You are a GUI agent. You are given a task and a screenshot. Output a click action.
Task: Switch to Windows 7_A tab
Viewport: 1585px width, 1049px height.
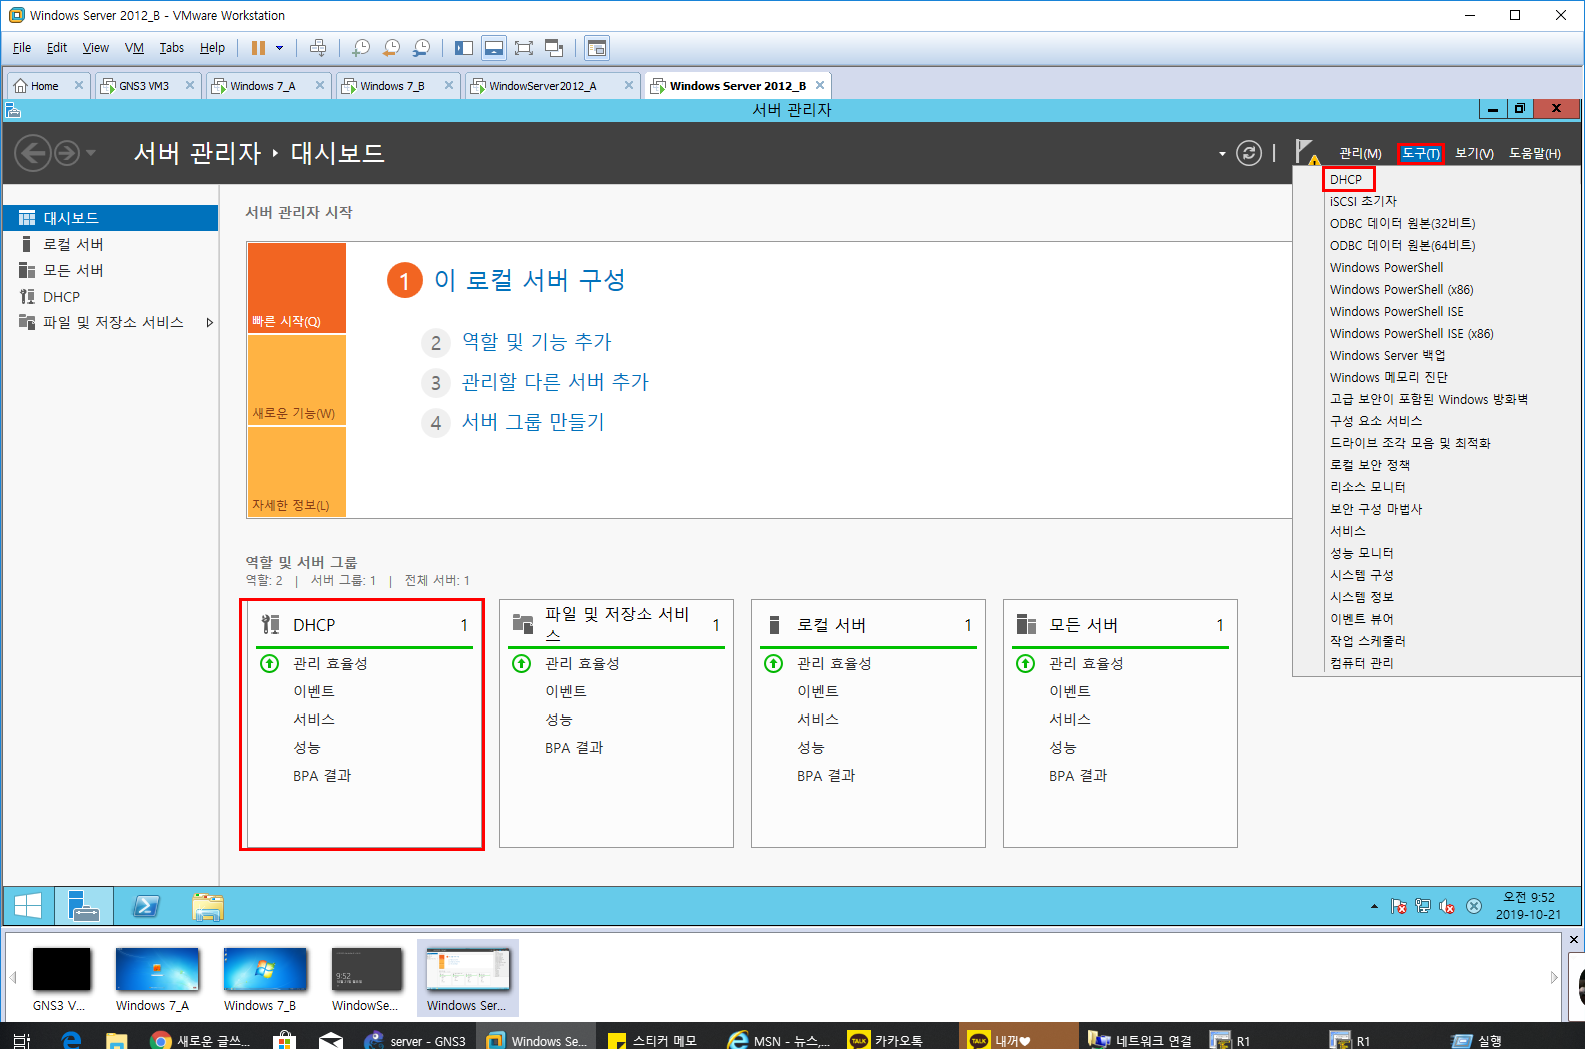click(268, 86)
